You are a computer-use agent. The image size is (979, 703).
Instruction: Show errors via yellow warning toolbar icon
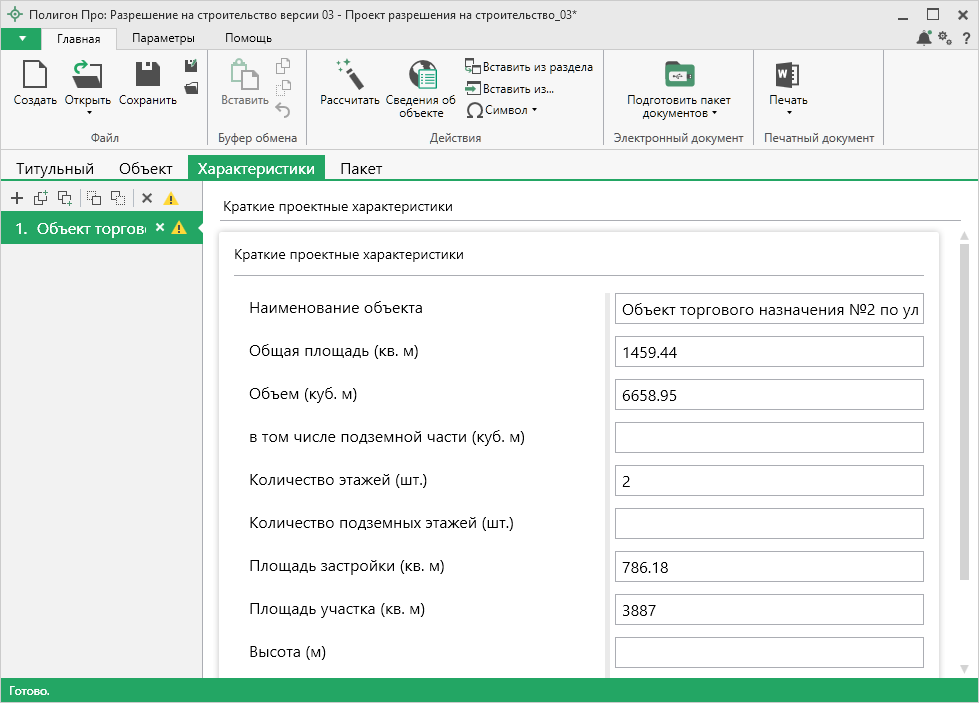(x=171, y=198)
